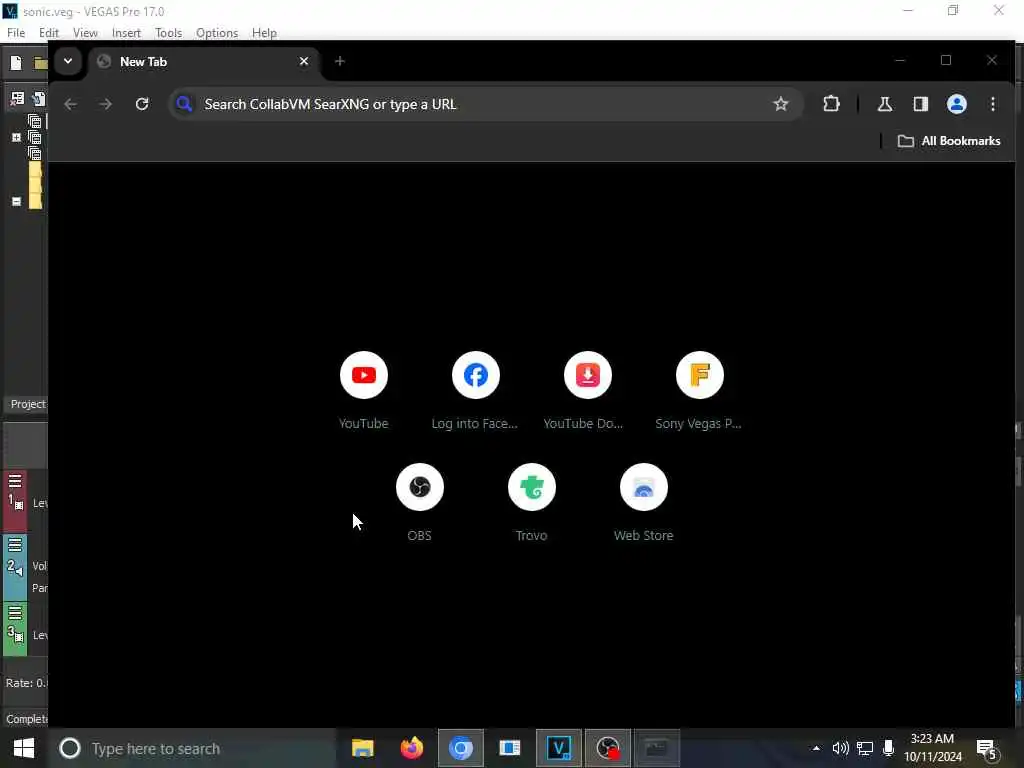Open track 2 hamburger menu in VEGAS
1024x768 pixels.
pos(15,545)
